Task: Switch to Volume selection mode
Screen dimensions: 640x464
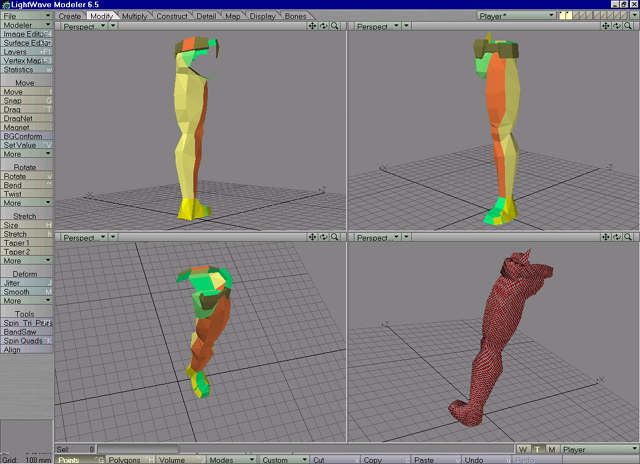Action: pyautogui.click(x=181, y=460)
